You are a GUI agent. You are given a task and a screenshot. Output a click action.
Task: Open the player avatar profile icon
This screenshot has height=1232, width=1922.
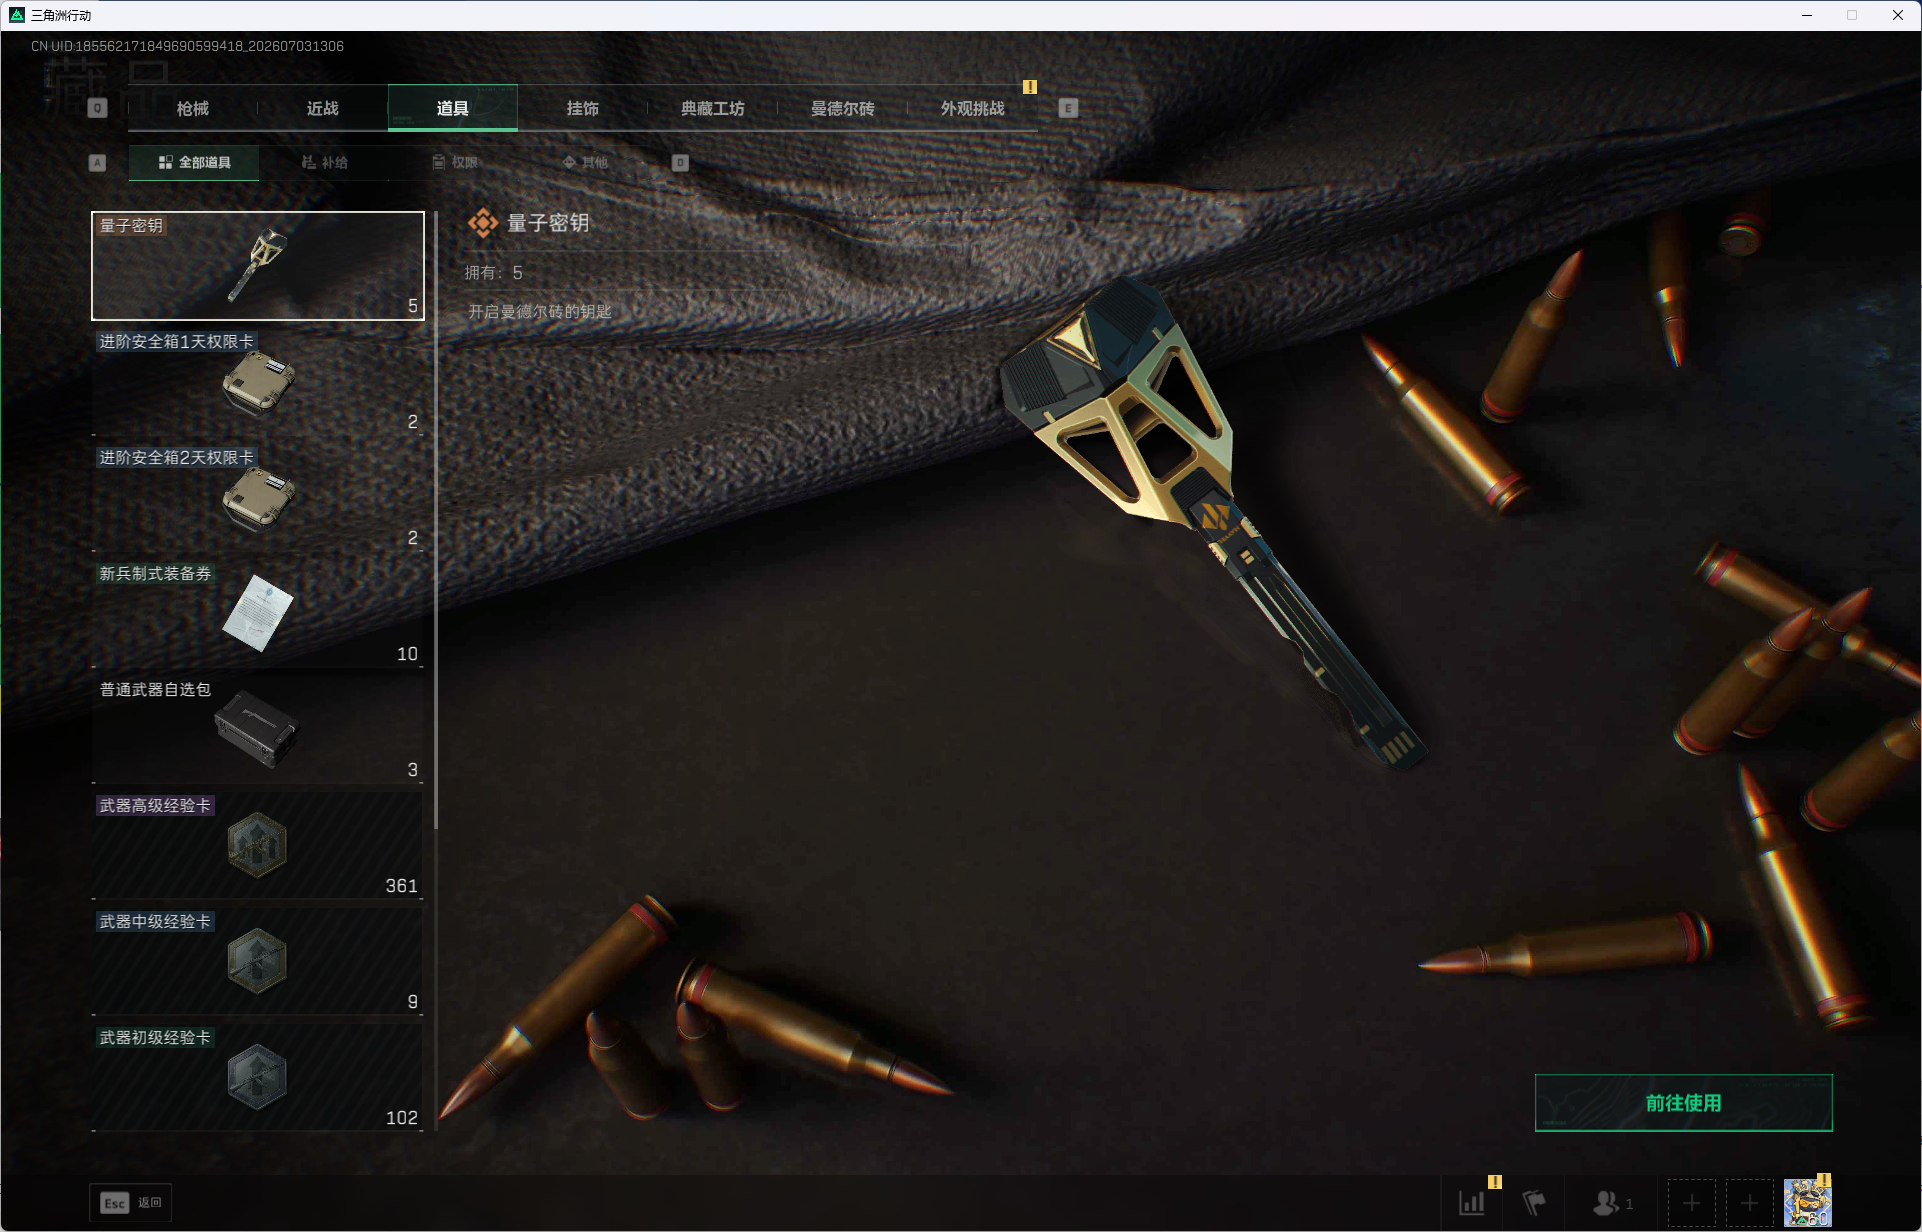1808,1203
